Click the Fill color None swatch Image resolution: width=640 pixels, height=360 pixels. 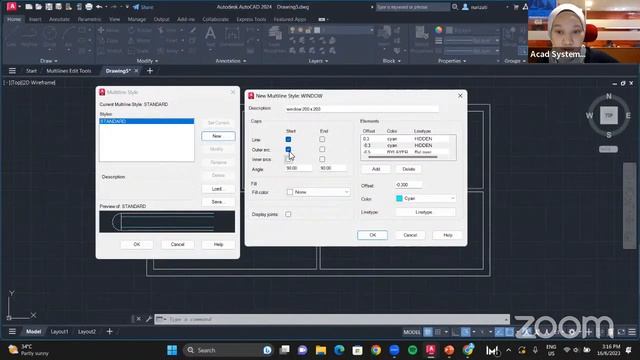coord(290,192)
